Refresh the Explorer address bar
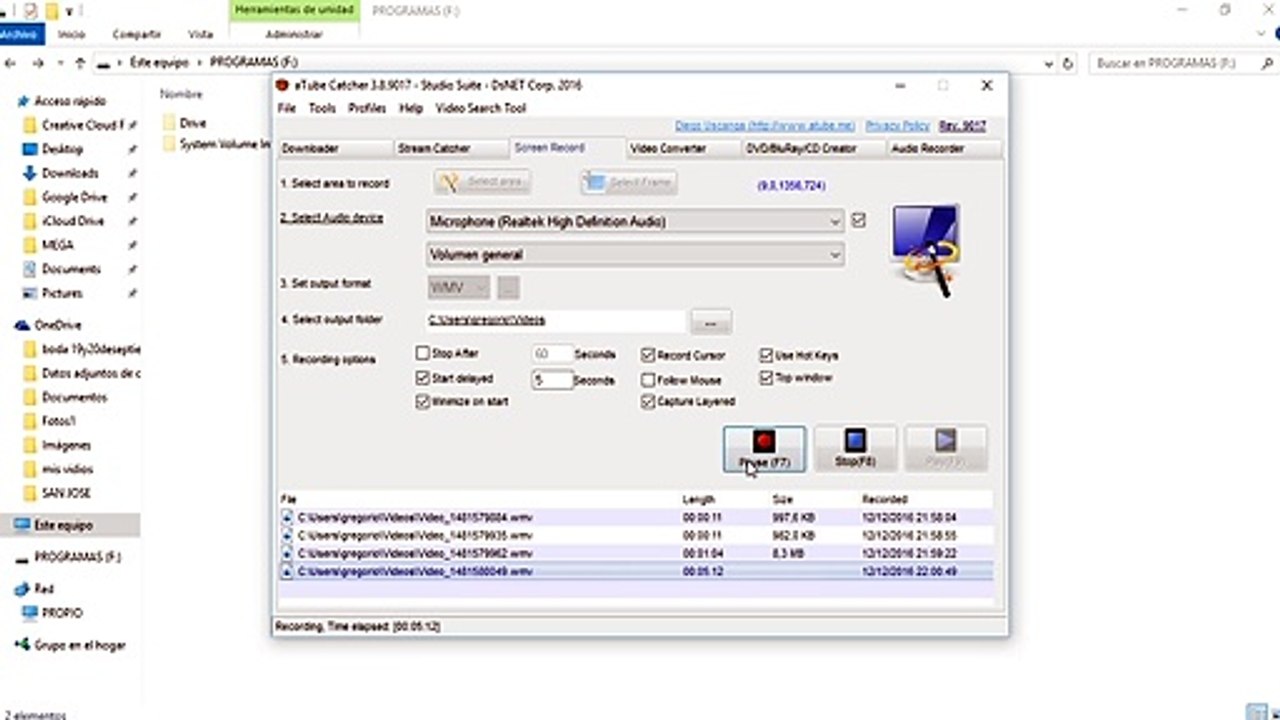 (1068, 63)
